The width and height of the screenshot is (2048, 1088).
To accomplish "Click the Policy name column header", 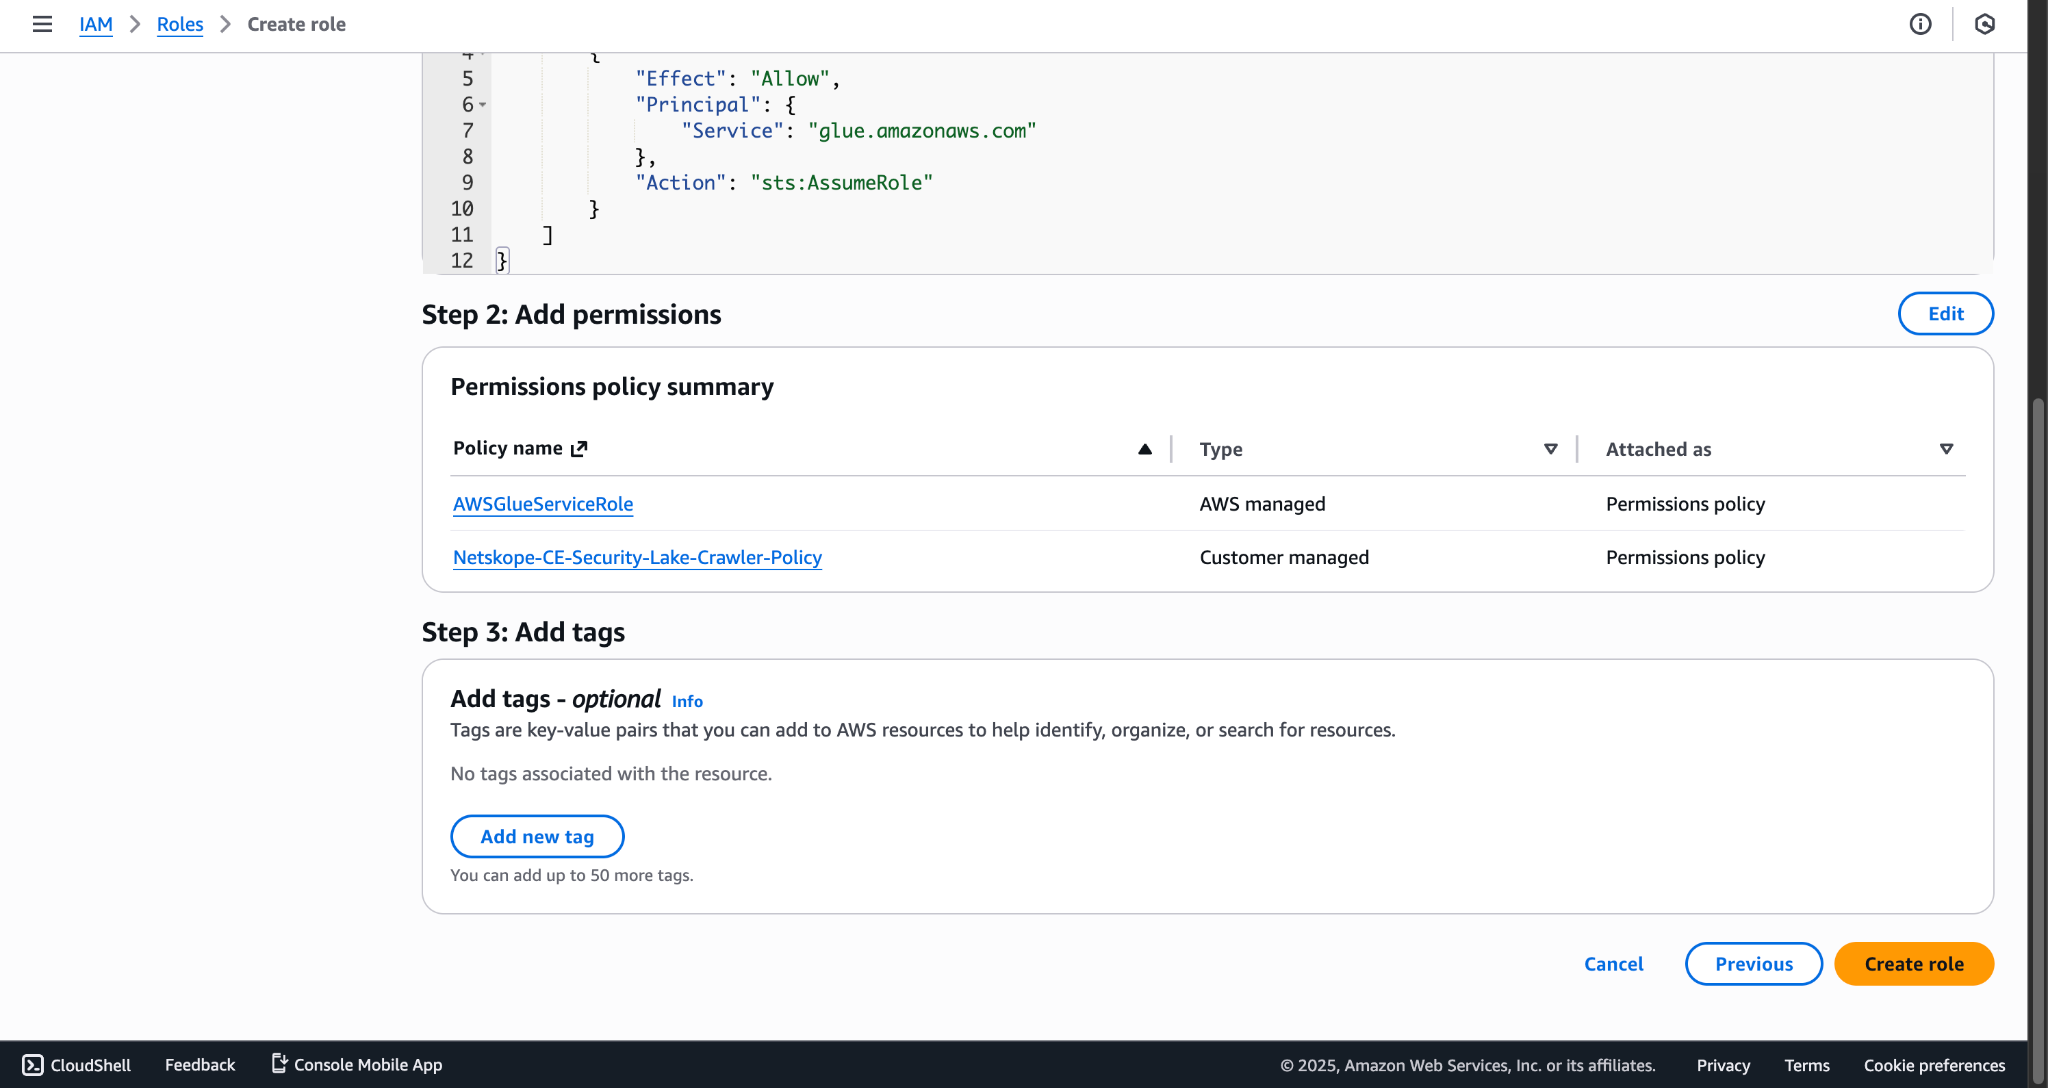I will point(508,448).
